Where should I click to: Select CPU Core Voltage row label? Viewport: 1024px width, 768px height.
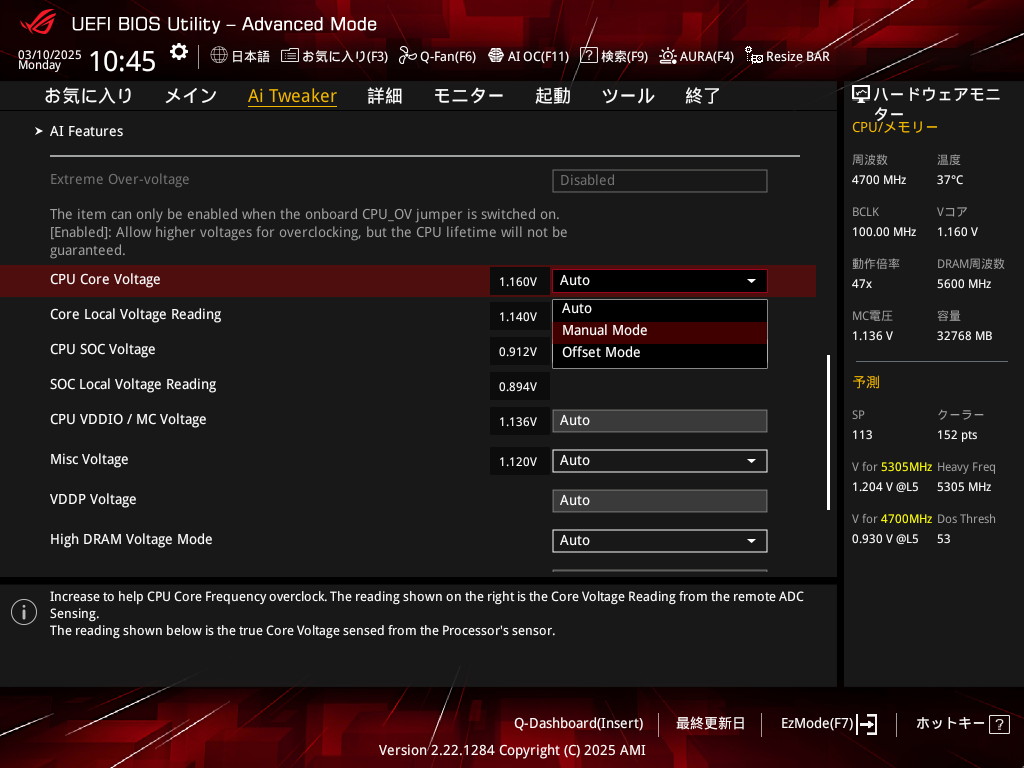(105, 280)
